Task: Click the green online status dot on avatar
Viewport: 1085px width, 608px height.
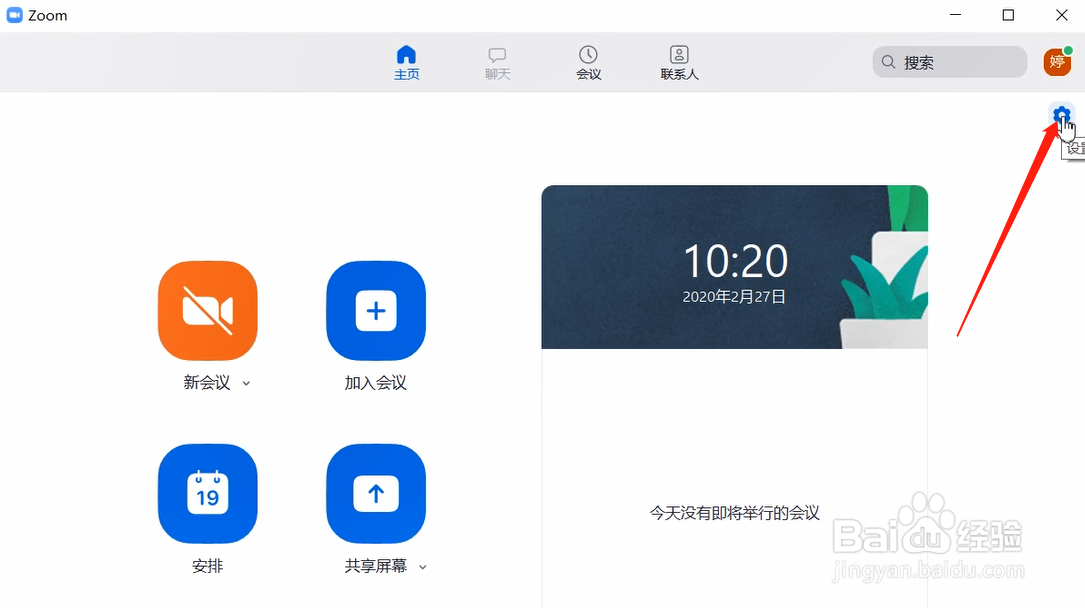Action: 1069,51
